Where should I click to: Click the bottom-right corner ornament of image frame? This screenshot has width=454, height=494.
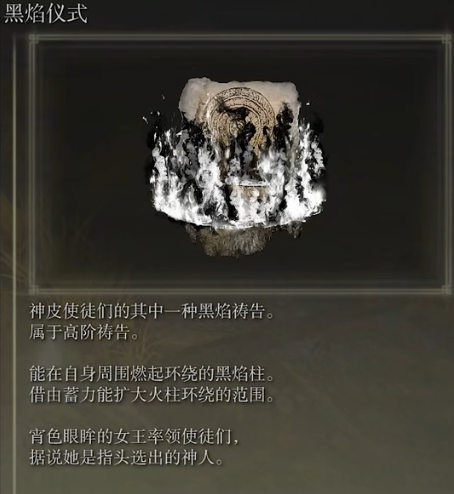[x=446, y=289]
